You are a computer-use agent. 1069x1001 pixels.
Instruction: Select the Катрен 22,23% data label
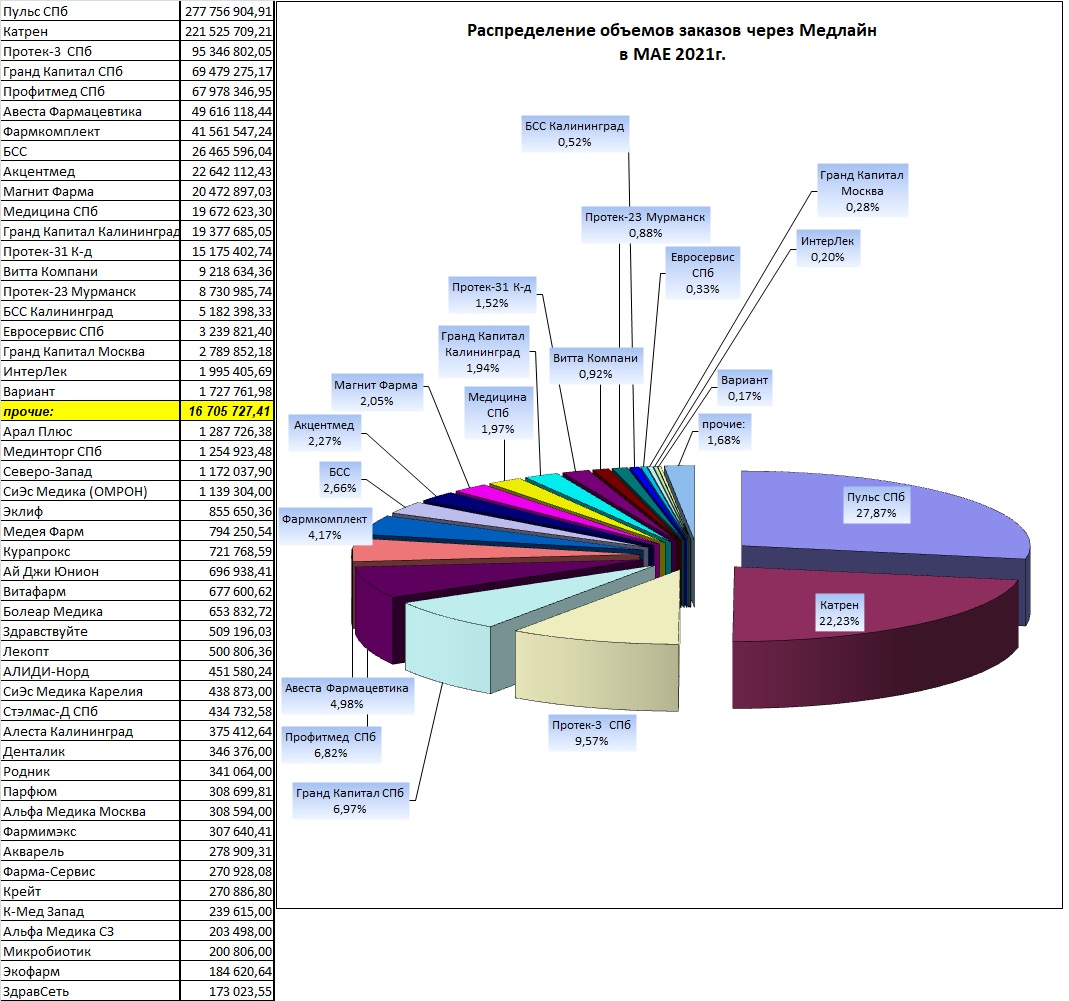[839, 612]
